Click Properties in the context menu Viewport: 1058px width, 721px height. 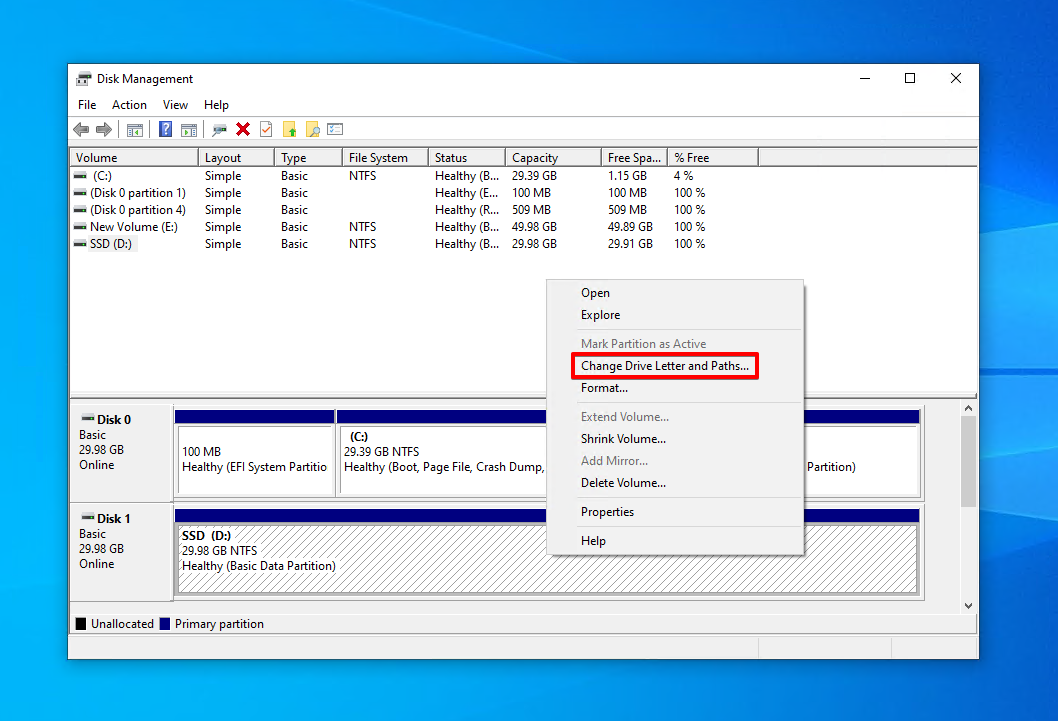click(607, 512)
